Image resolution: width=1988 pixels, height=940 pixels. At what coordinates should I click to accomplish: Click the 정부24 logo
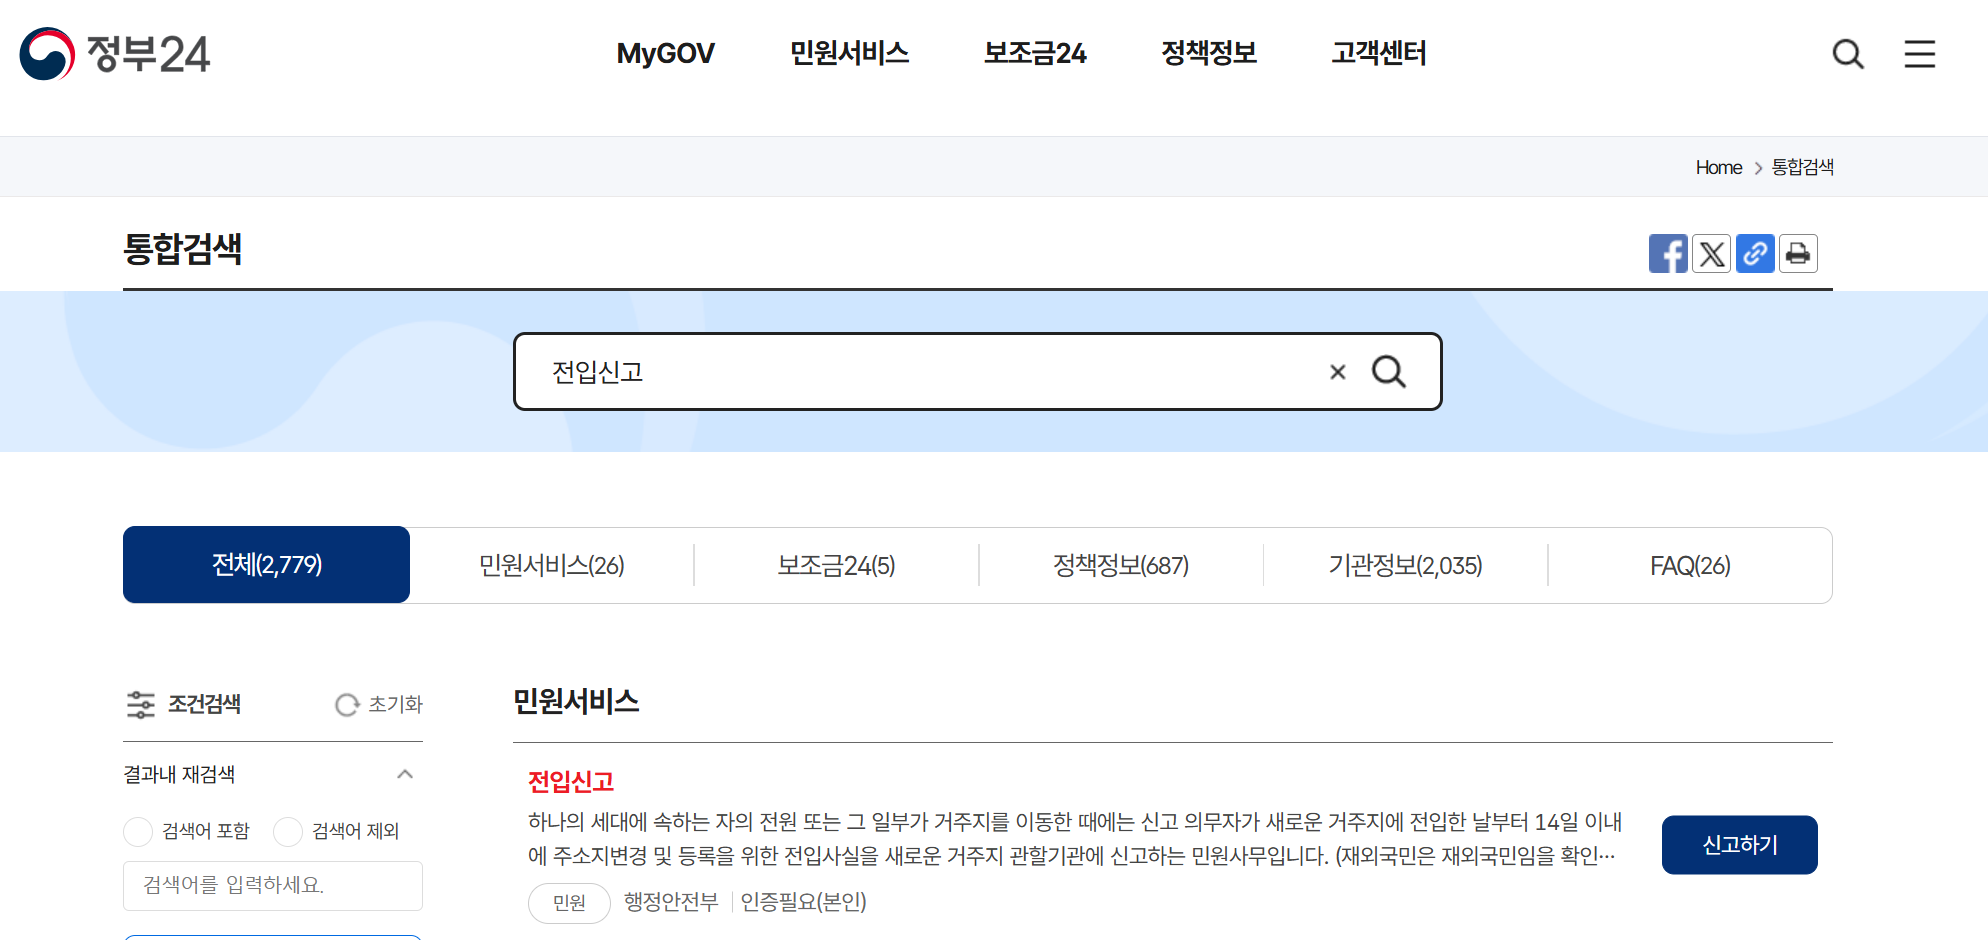(114, 54)
